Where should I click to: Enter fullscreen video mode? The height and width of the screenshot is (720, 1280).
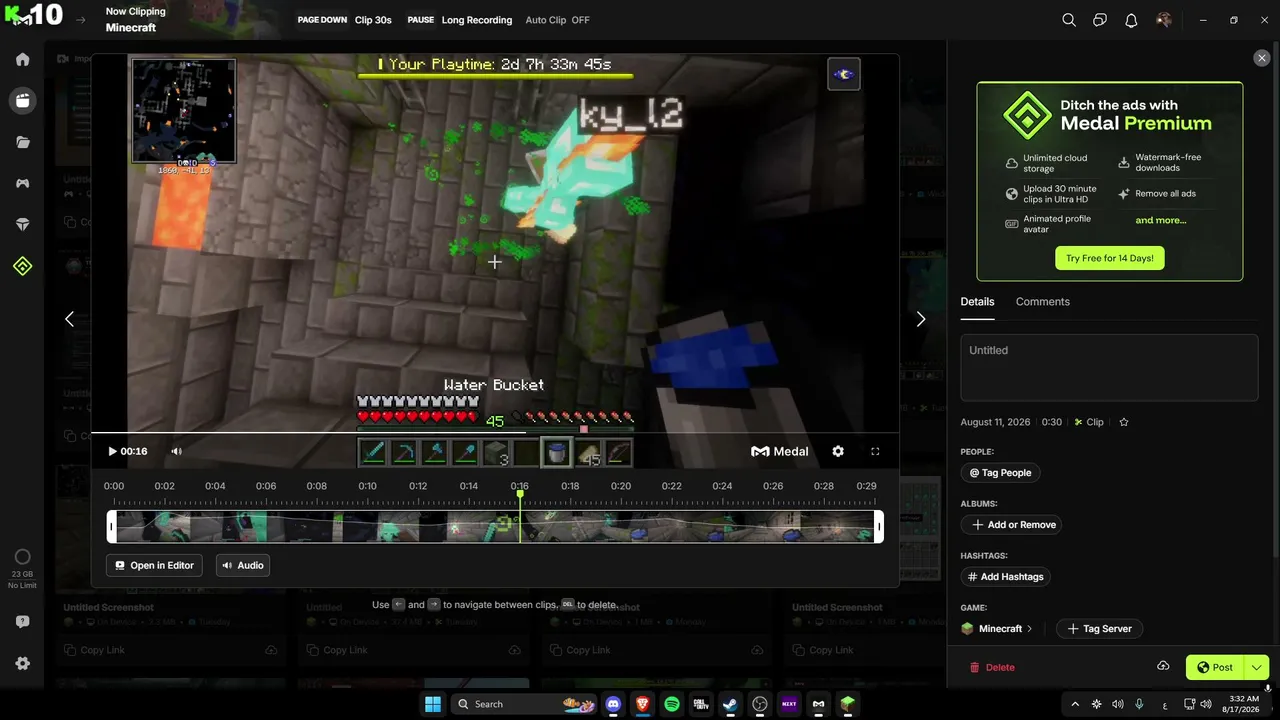pos(875,451)
